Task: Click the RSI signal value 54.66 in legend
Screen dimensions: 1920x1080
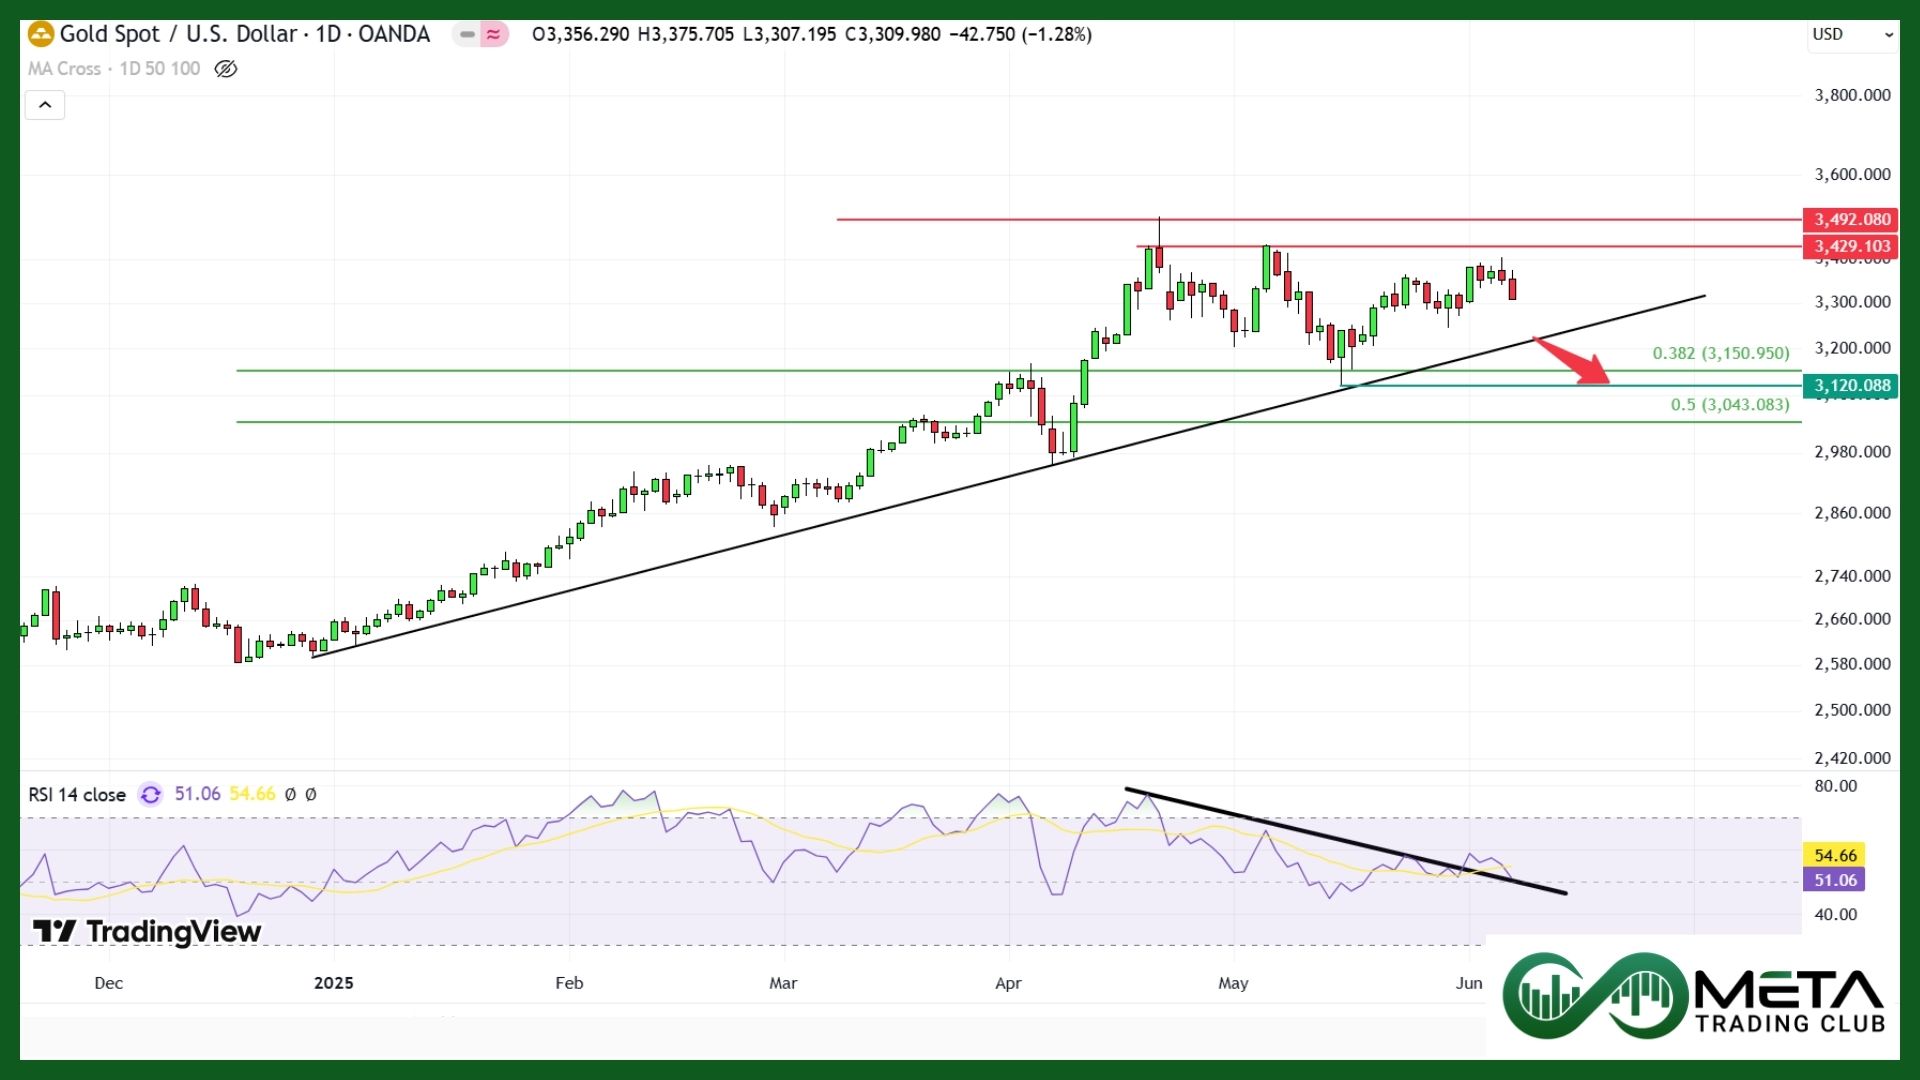Action: [x=252, y=794]
